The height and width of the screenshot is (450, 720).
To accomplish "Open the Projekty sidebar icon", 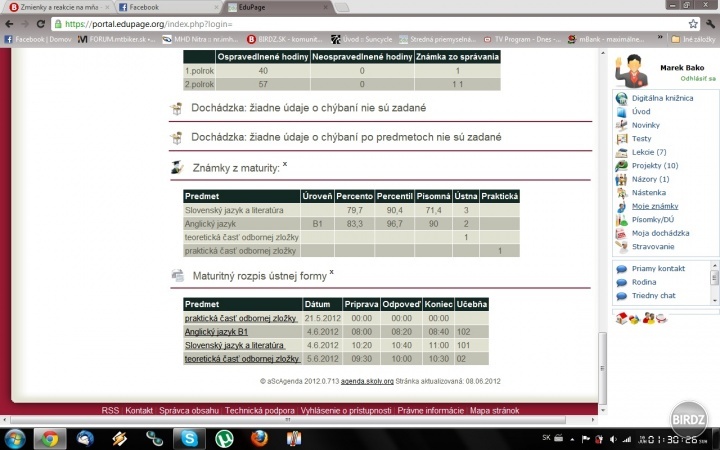I will coord(621,165).
